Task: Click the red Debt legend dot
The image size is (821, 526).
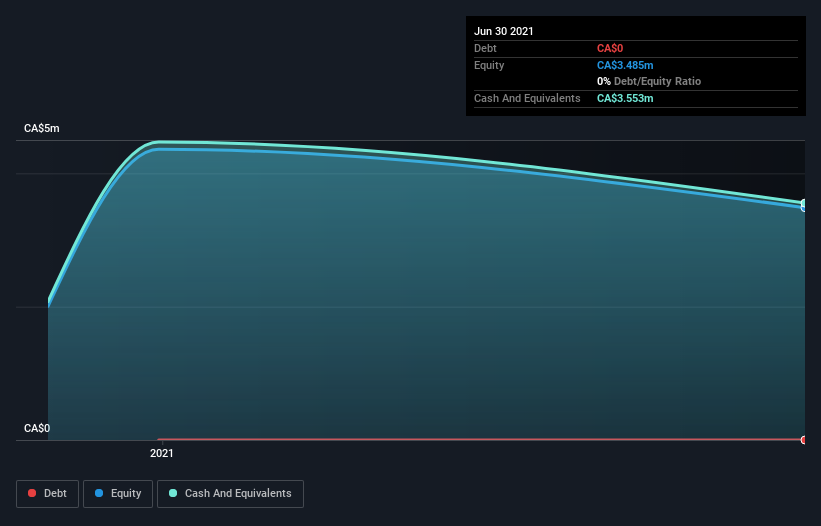Action: 32,493
